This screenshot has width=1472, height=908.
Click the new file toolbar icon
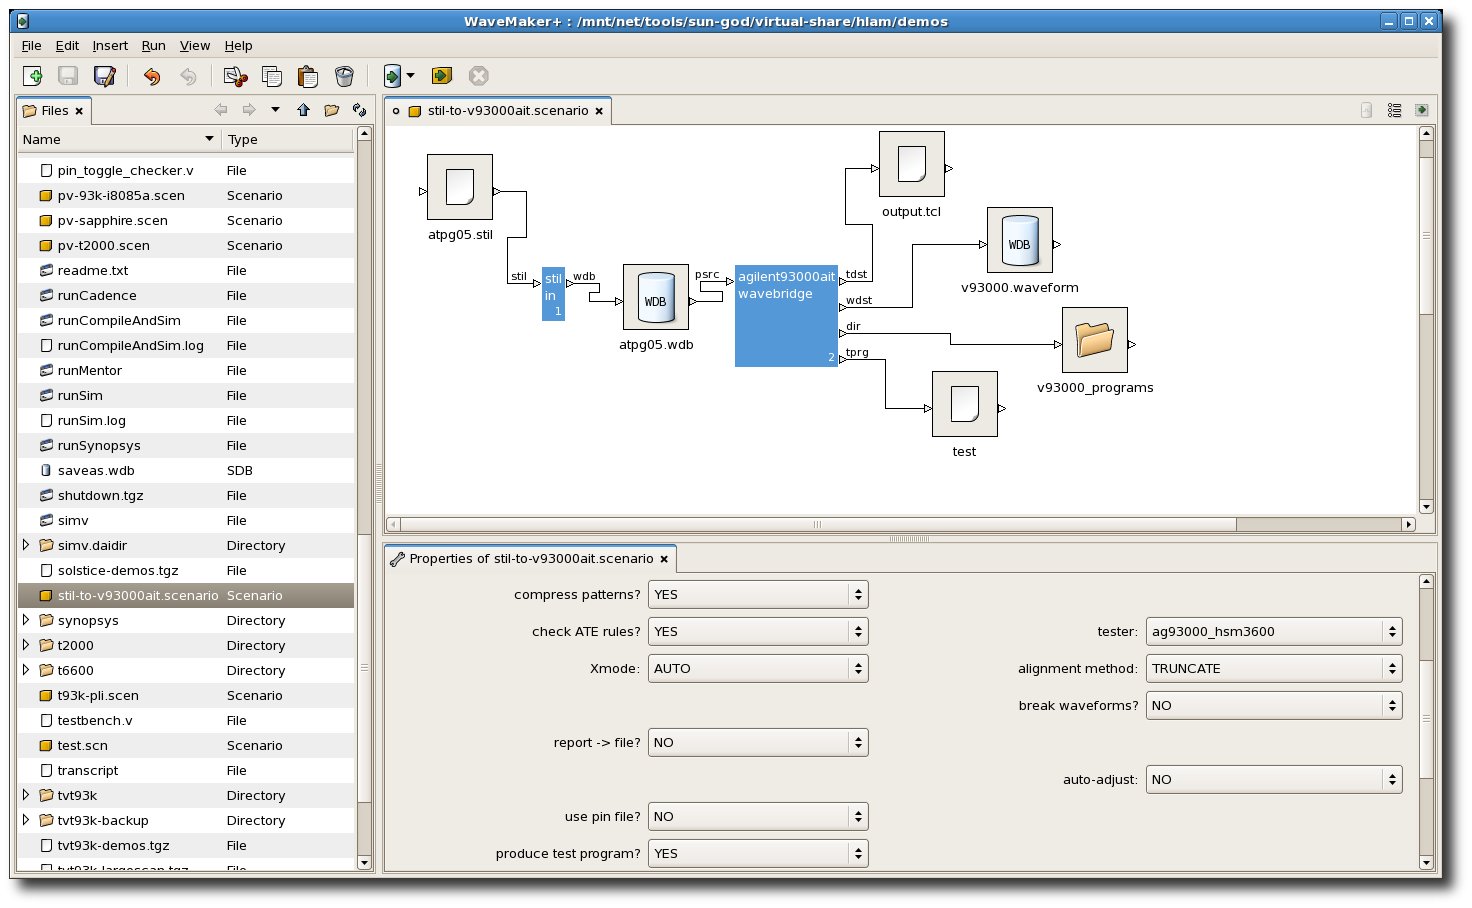[x=32, y=76]
